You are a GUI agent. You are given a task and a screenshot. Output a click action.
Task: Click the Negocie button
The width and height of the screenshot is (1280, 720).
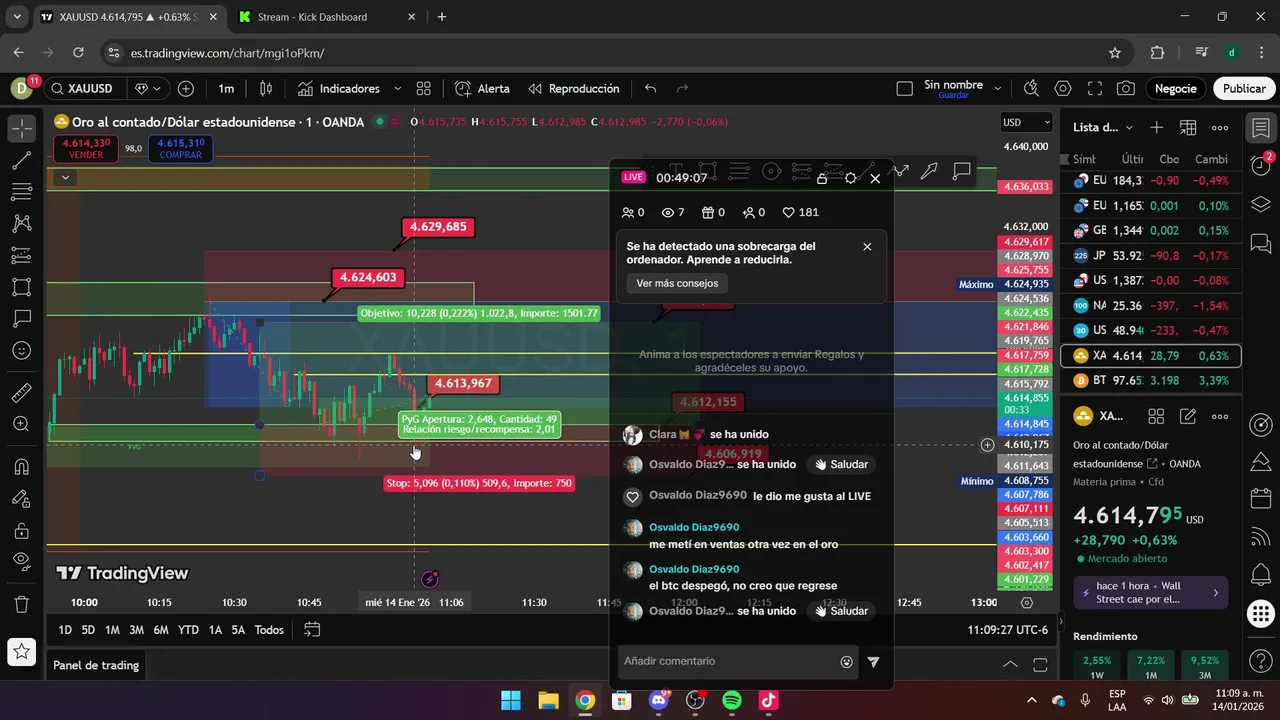coord(1176,89)
